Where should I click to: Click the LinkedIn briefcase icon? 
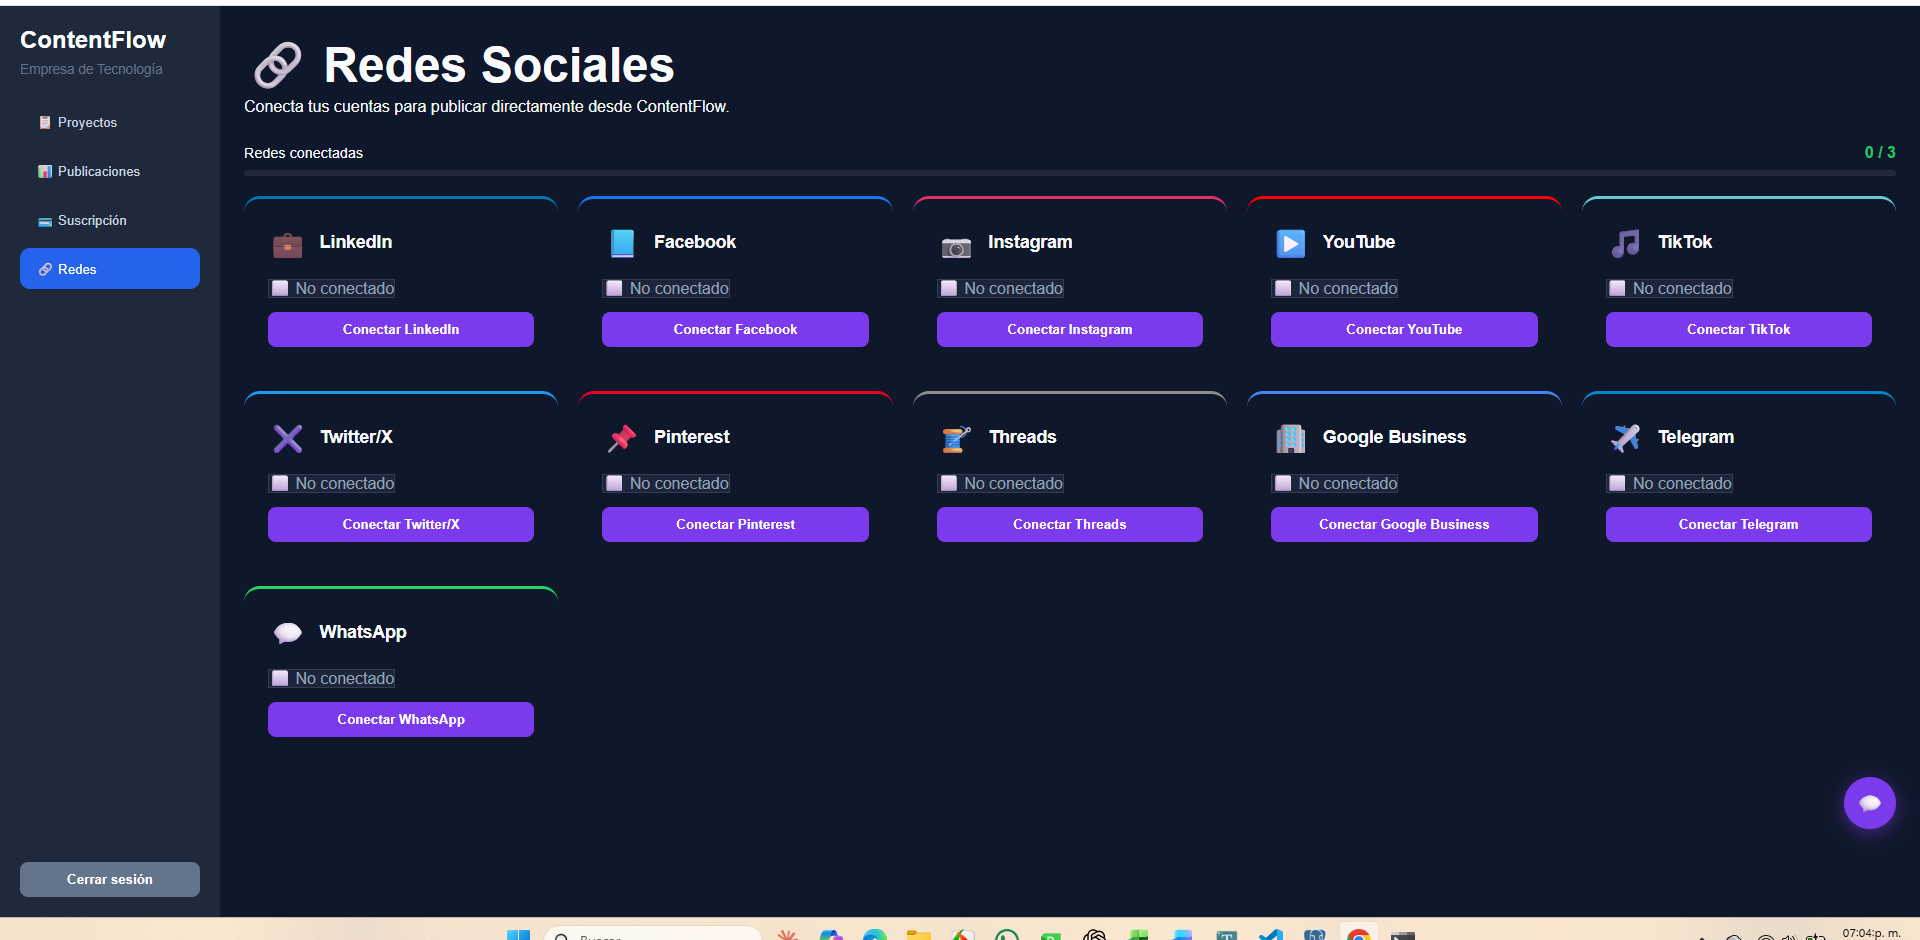click(287, 244)
